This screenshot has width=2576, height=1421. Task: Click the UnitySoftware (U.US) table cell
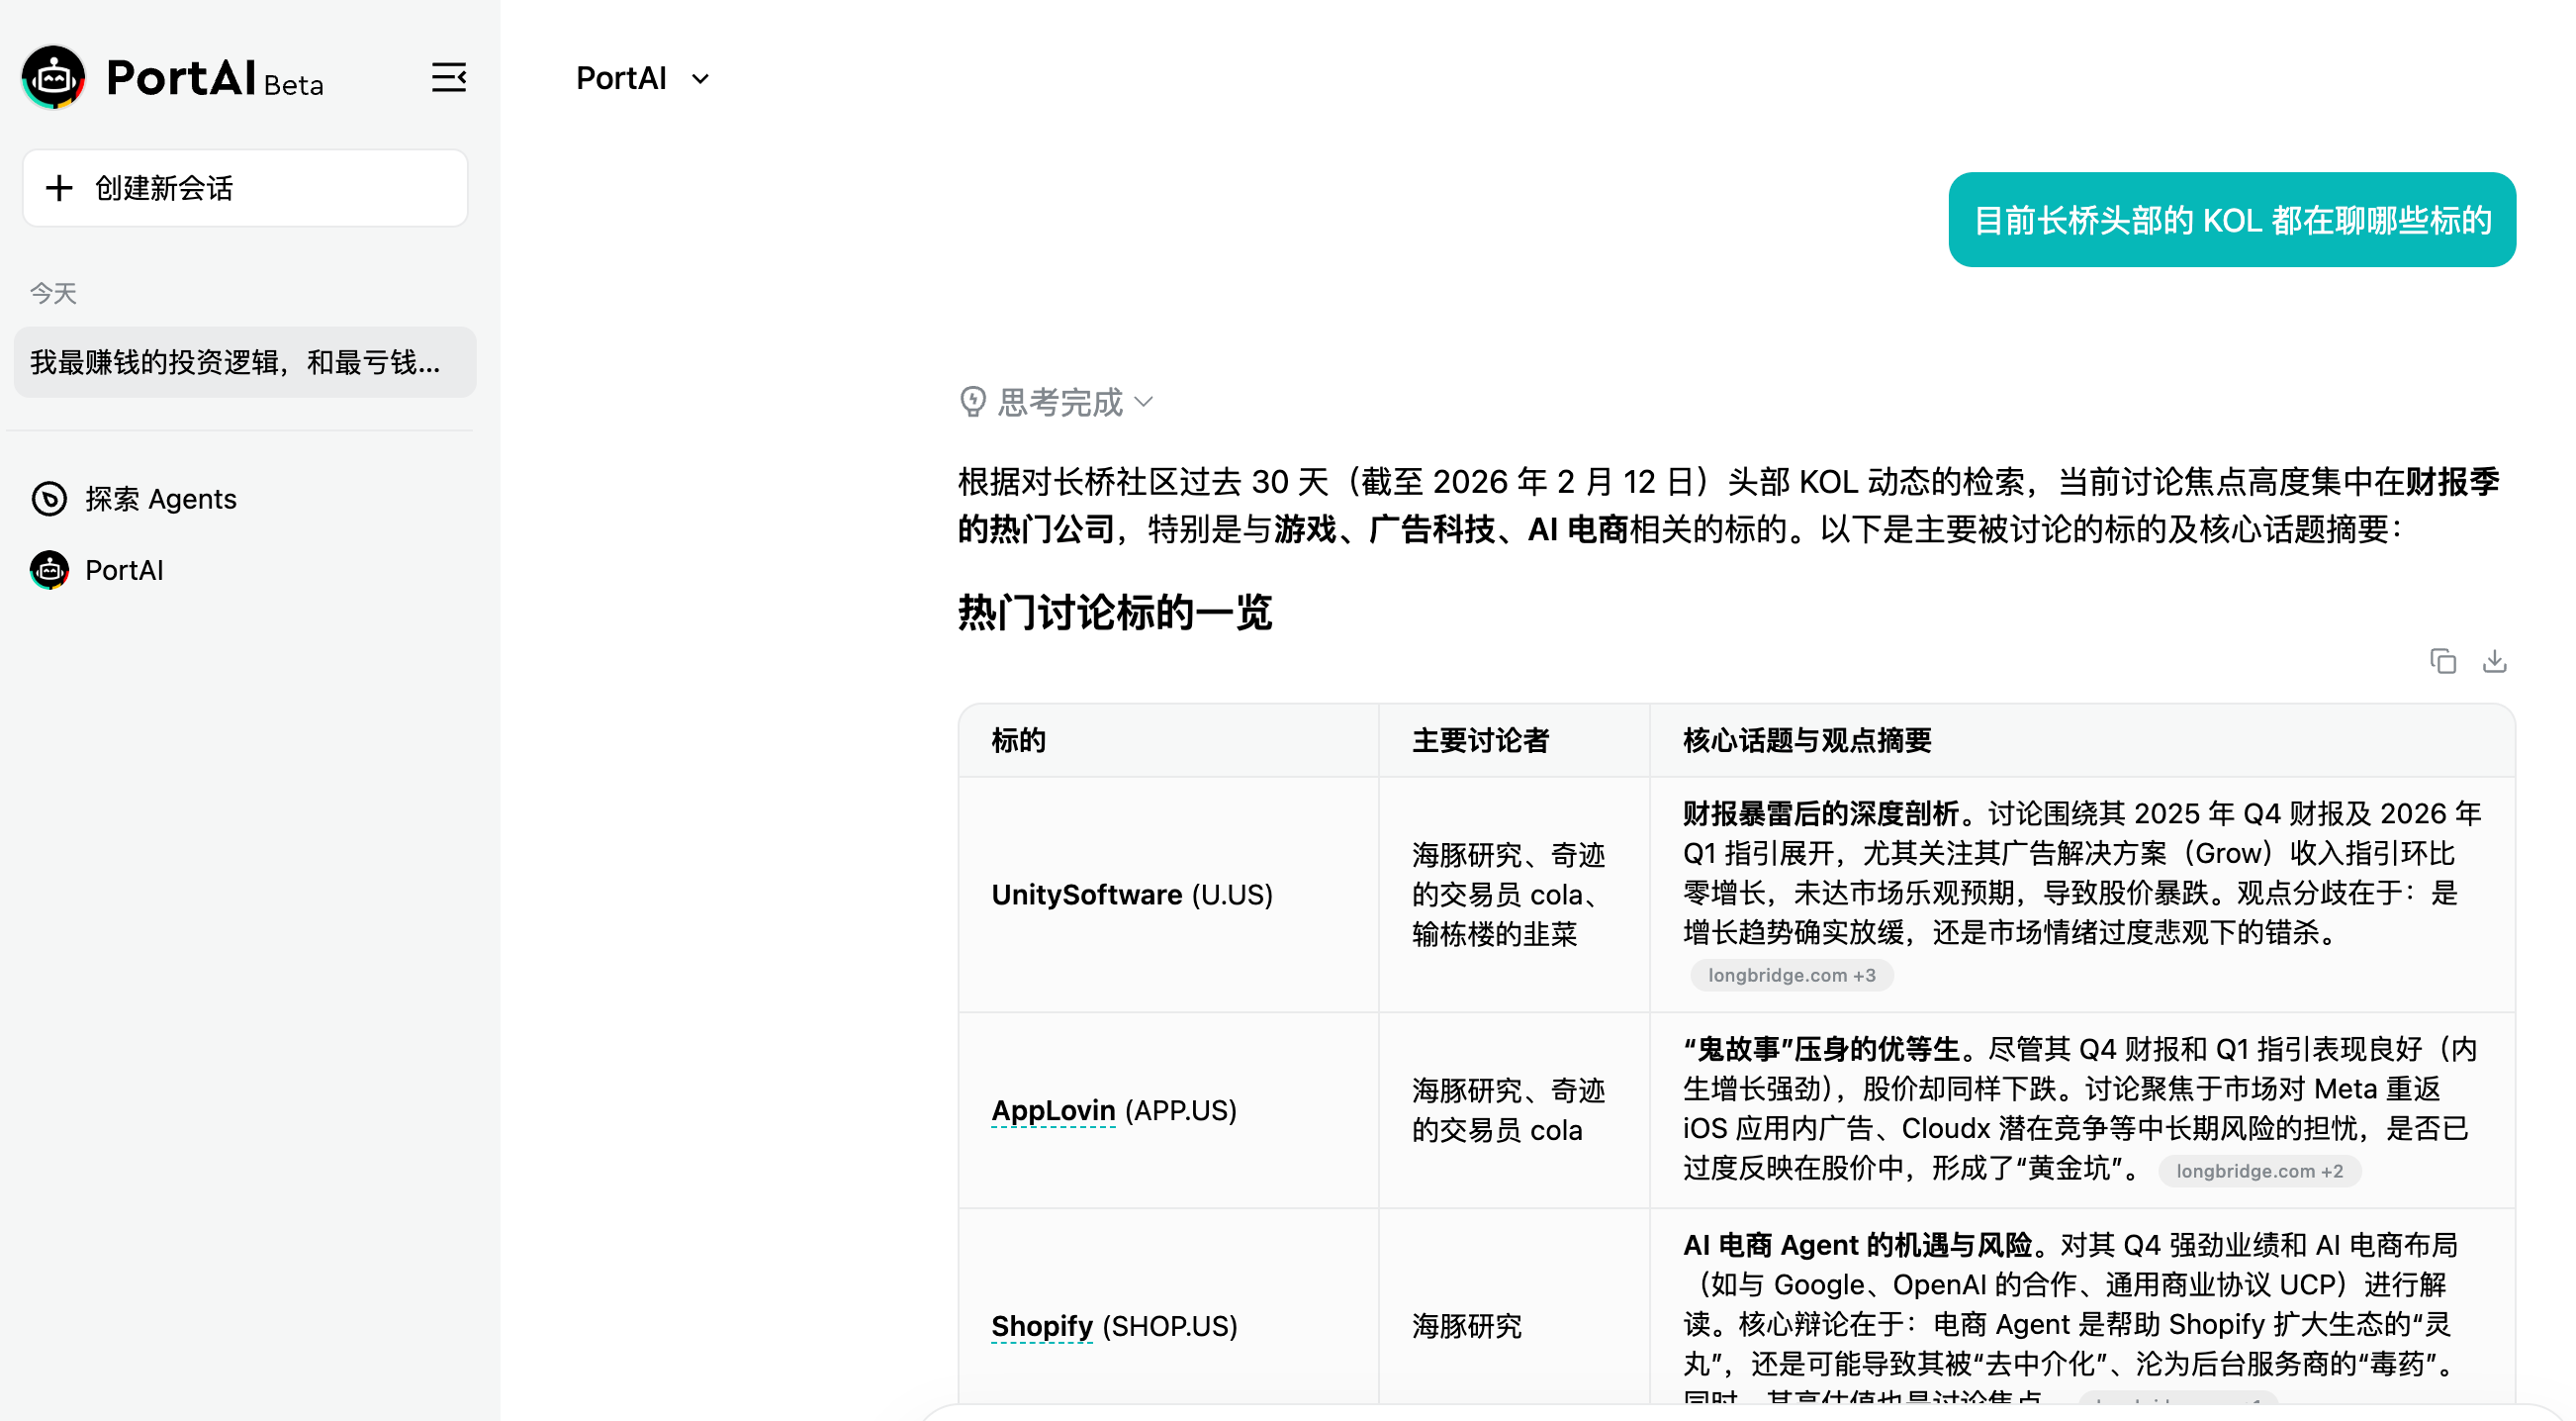tap(1131, 894)
